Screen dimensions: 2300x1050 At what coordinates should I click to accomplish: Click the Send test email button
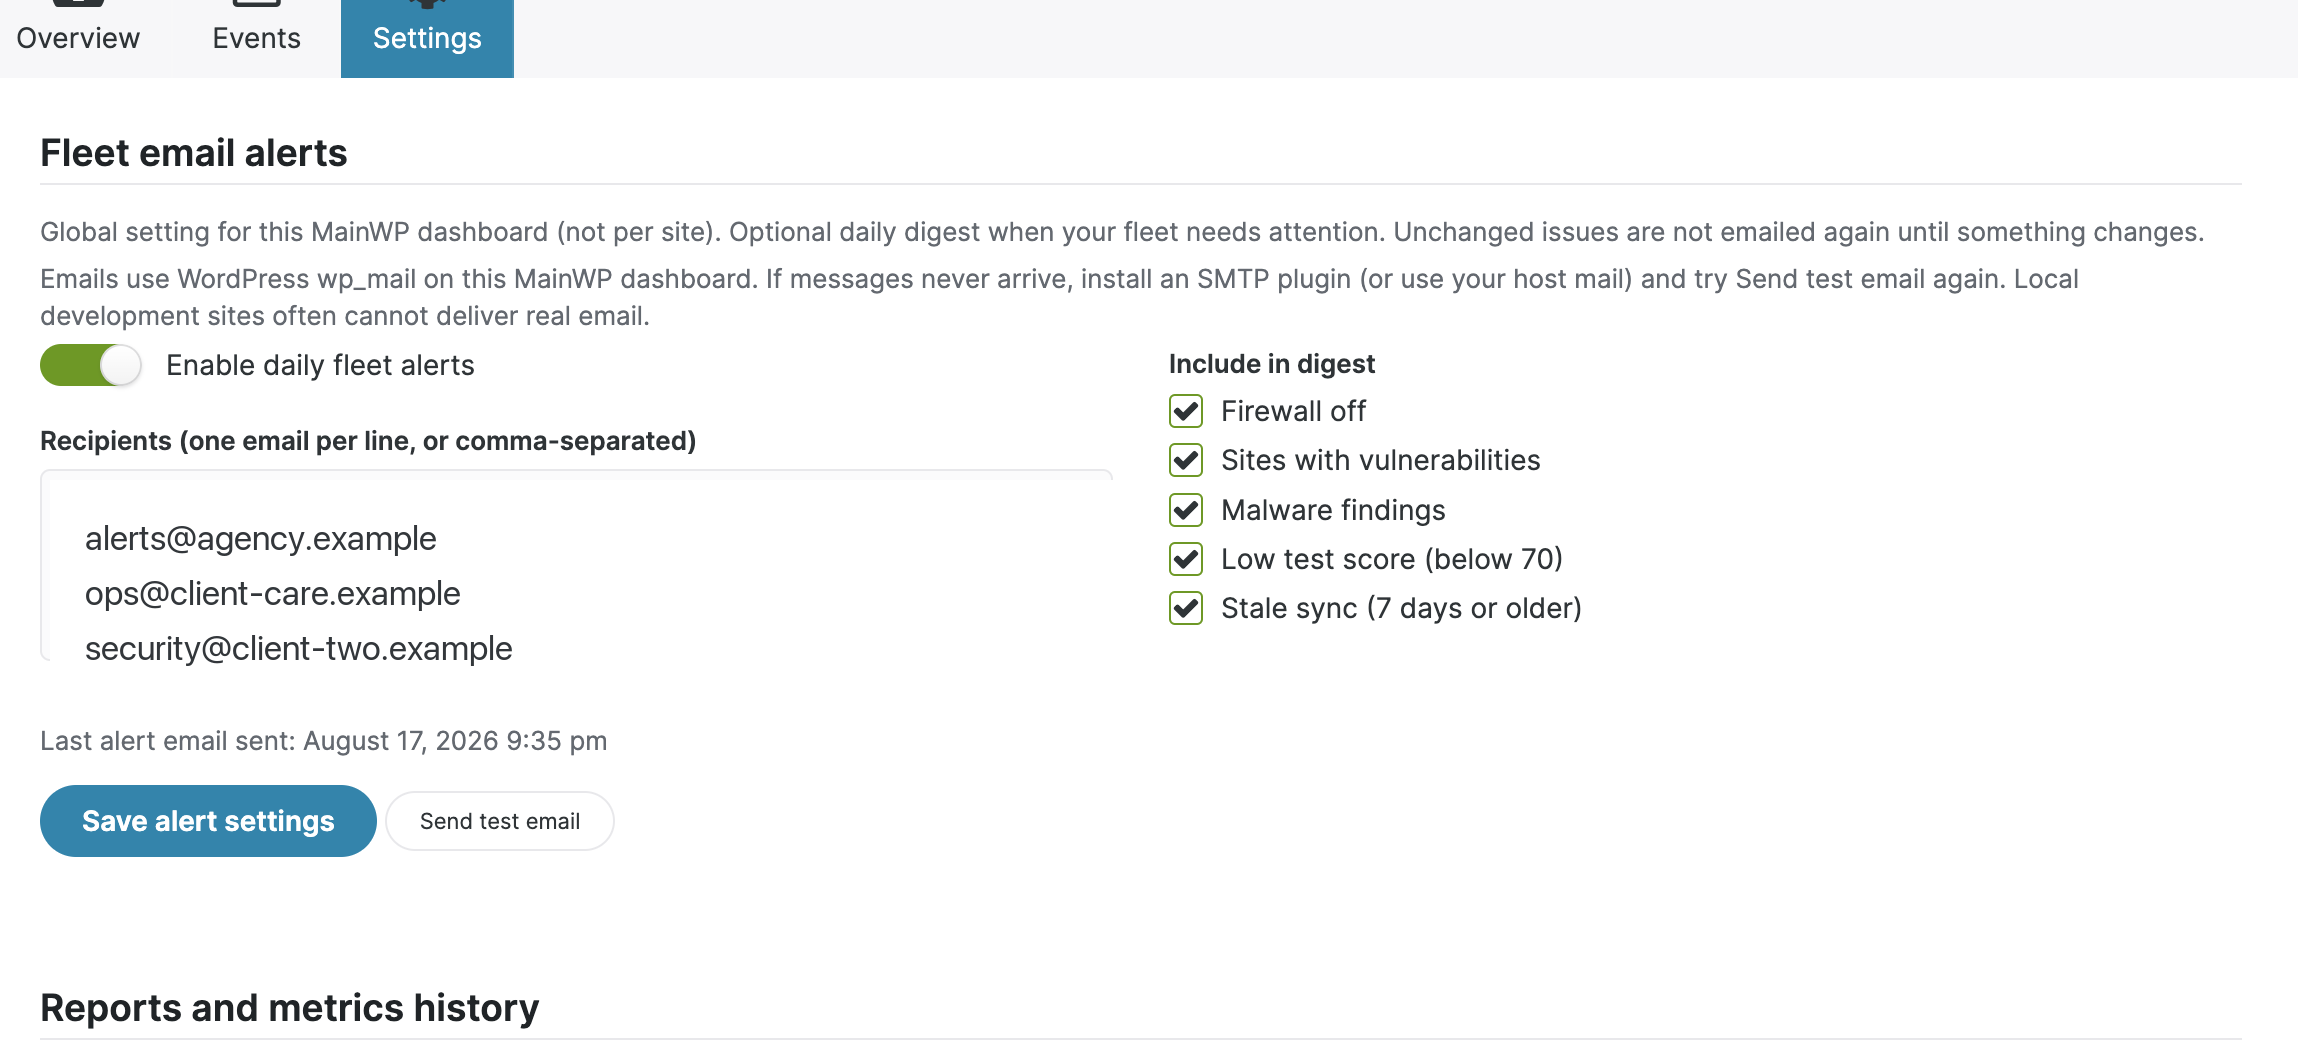click(x=500, y=821)
